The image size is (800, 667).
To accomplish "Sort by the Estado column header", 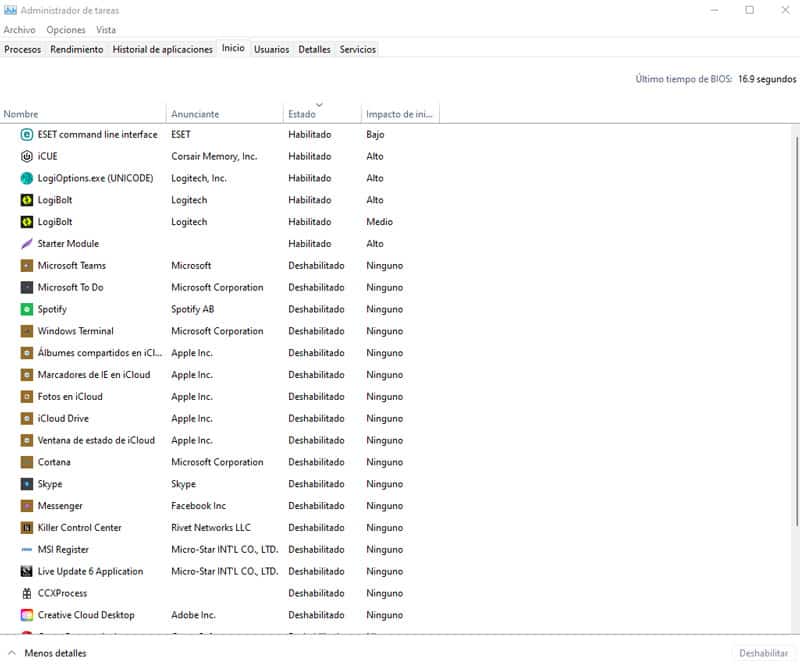I will (322, 114).
